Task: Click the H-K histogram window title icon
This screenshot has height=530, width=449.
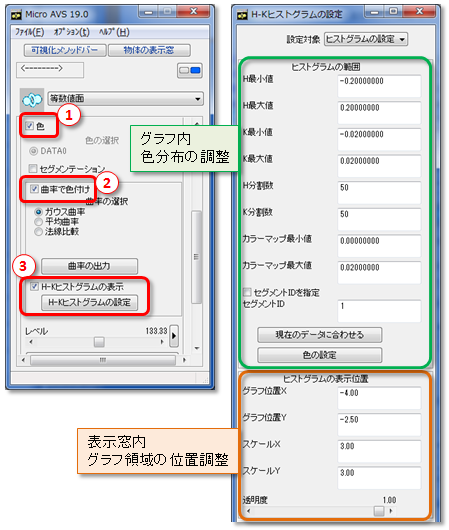Action: (x=242, y=15)
